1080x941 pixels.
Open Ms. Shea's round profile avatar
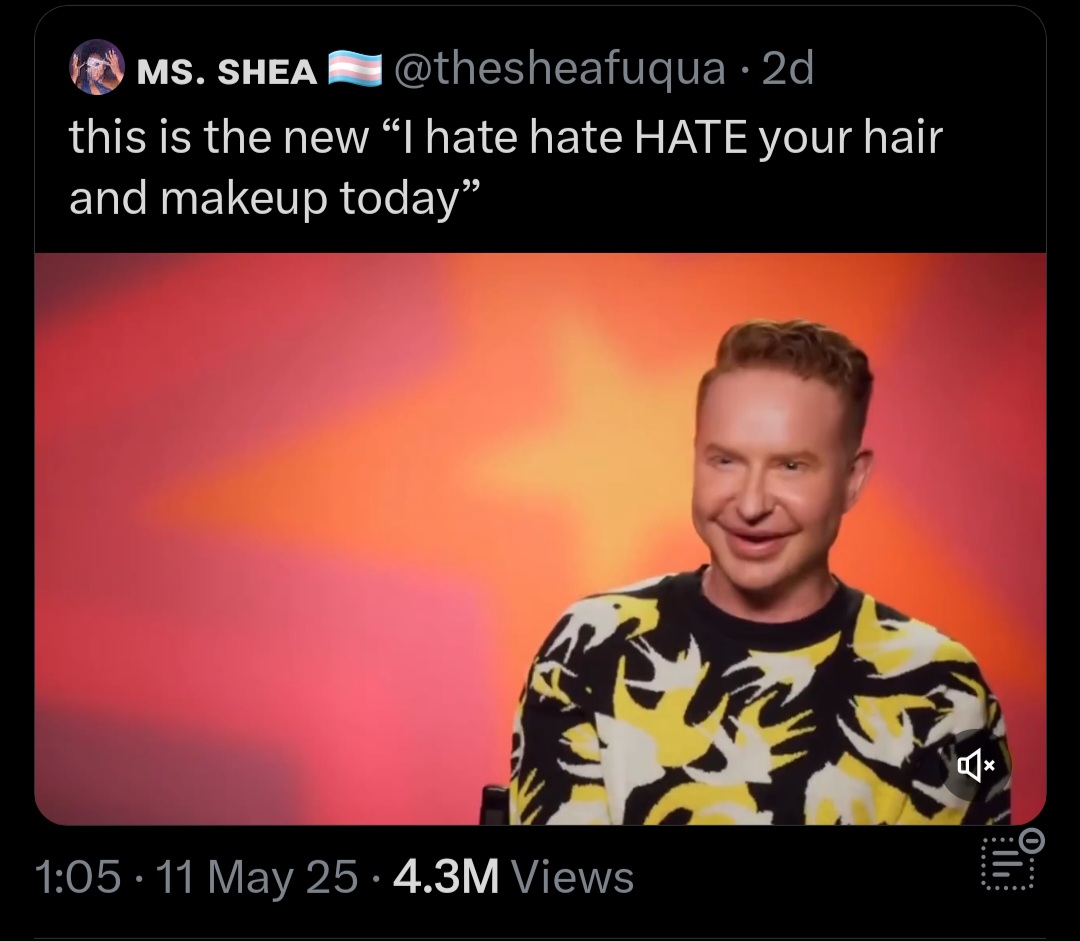point(97,68)
